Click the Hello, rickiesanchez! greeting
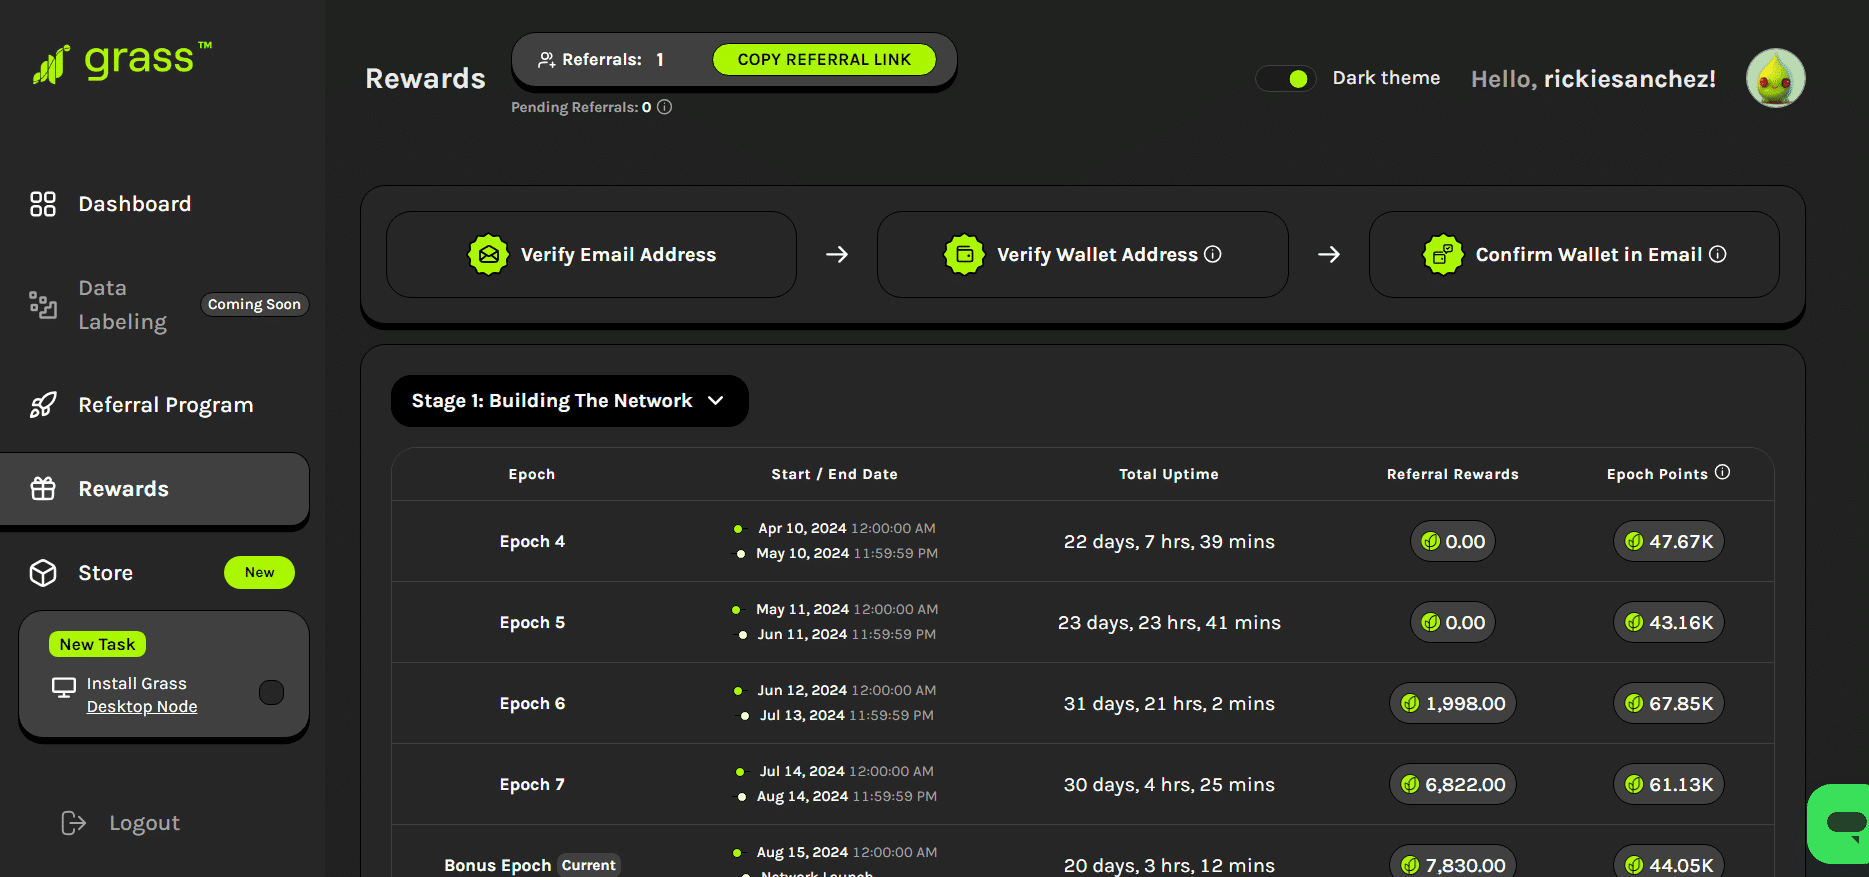The image size is (1869, 877). coord(1593,79)
